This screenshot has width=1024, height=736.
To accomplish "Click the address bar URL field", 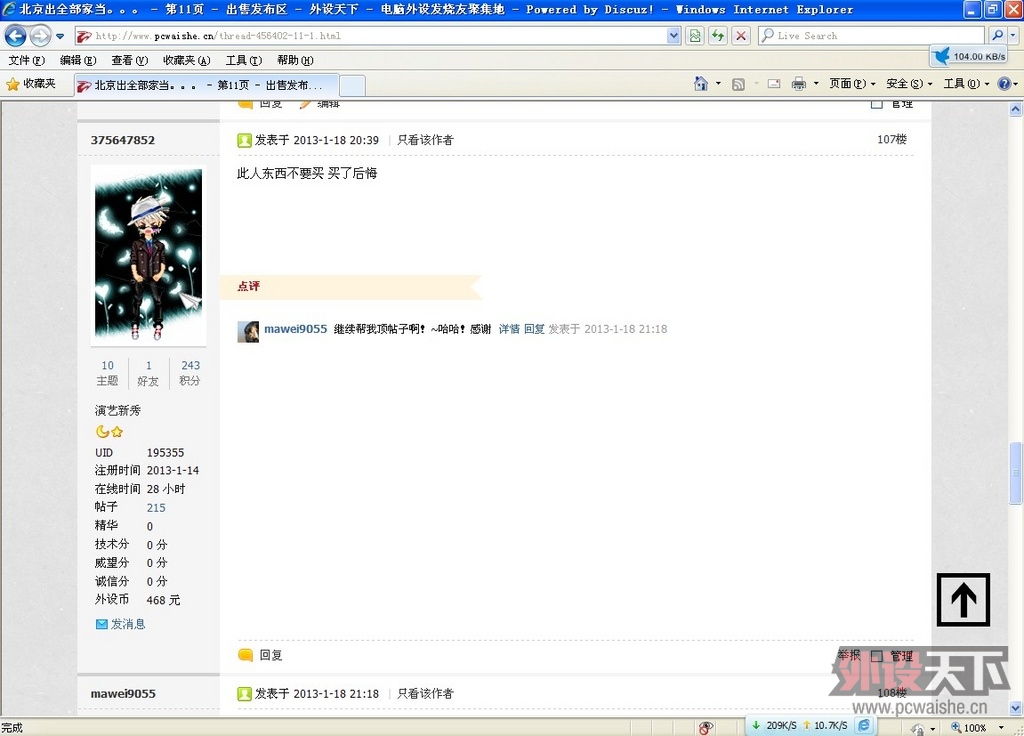I will coord(371,36).
